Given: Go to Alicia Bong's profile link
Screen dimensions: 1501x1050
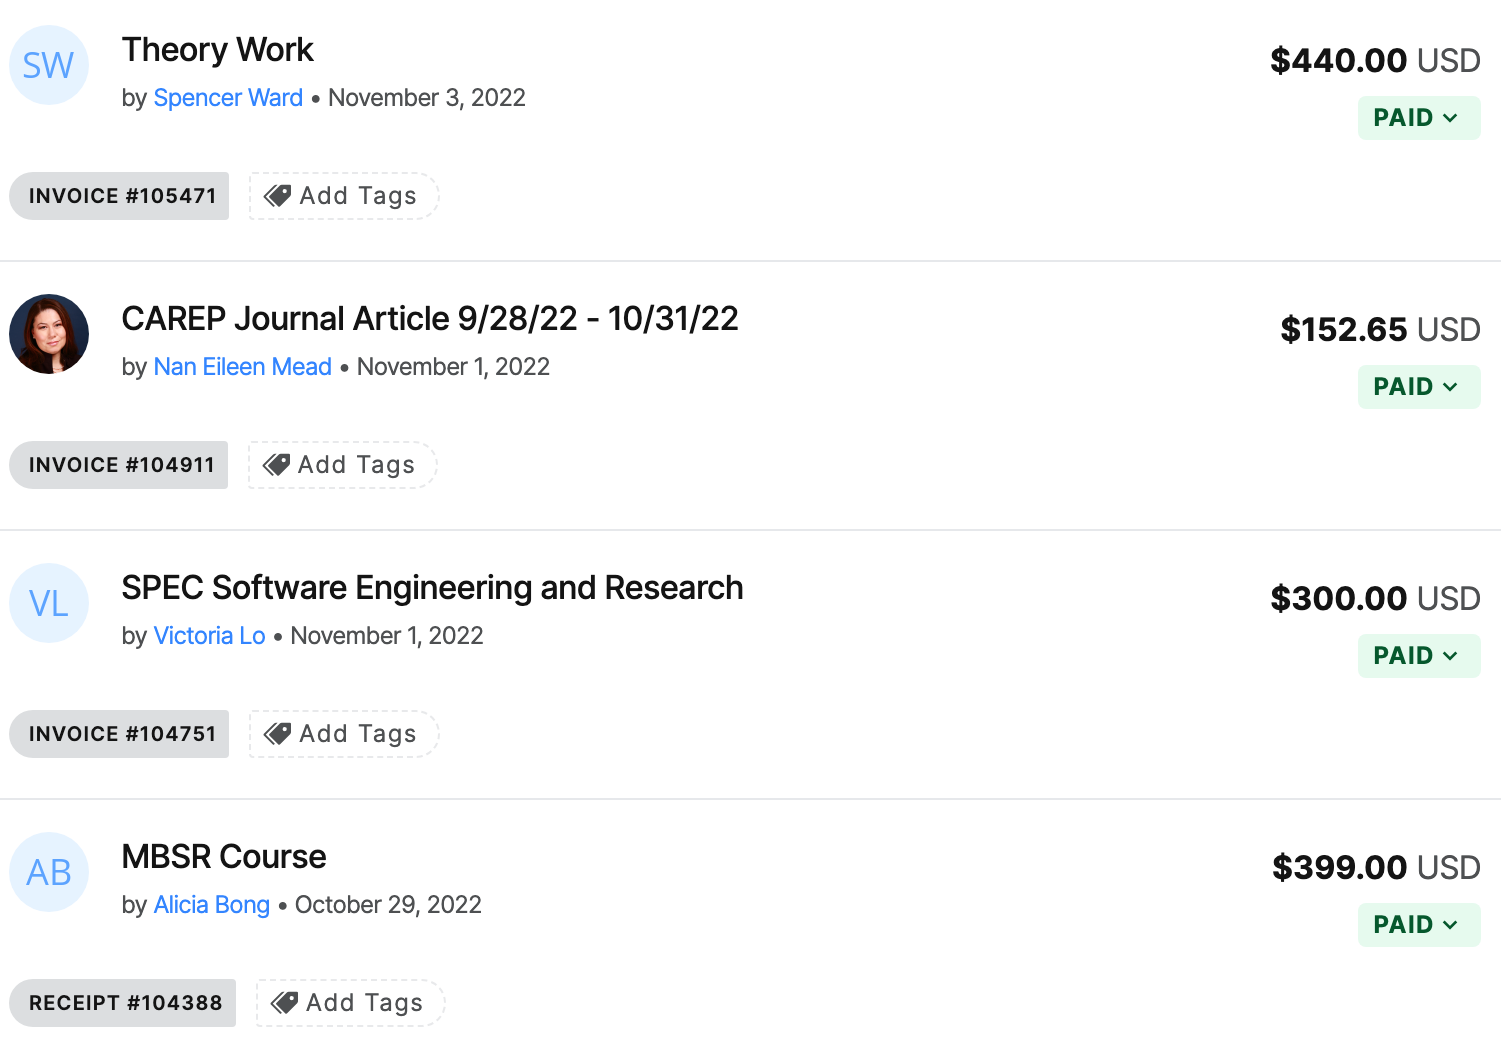Looking at the screenshot, I should 211,905.
